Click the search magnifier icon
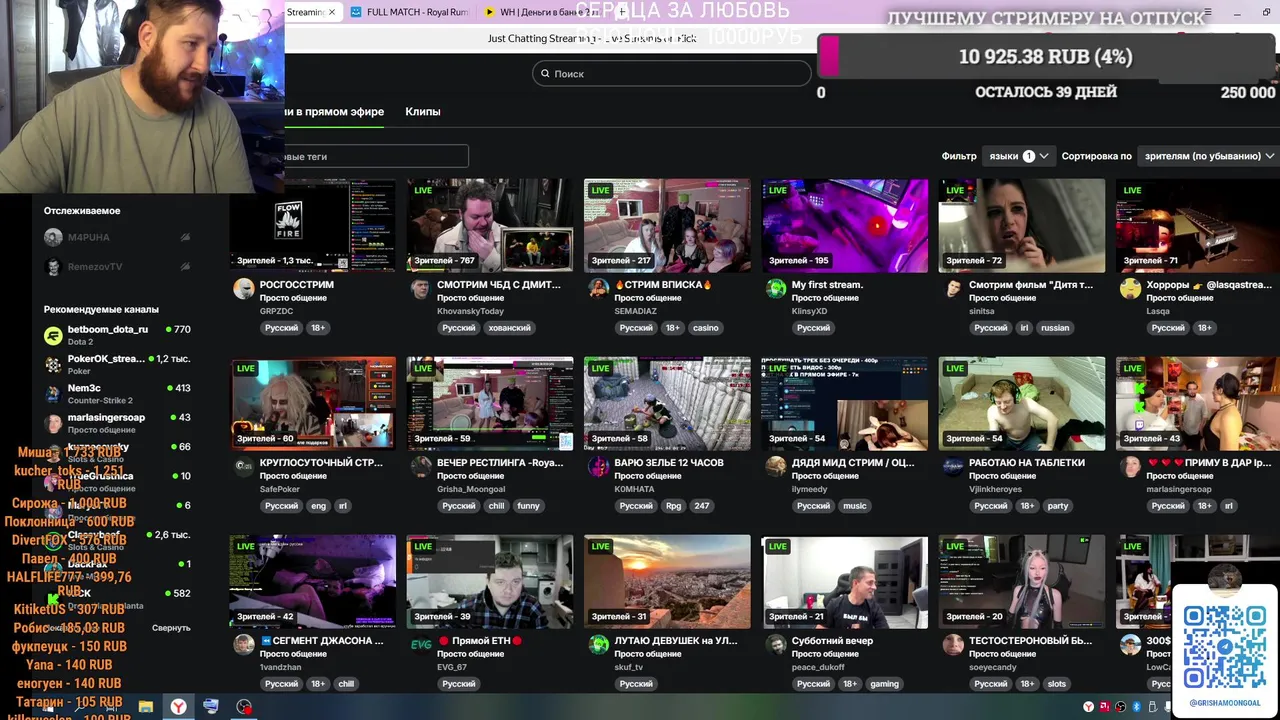Image resolution: width=1280 pixels, height=720 pixels. (x=545, y=73)
